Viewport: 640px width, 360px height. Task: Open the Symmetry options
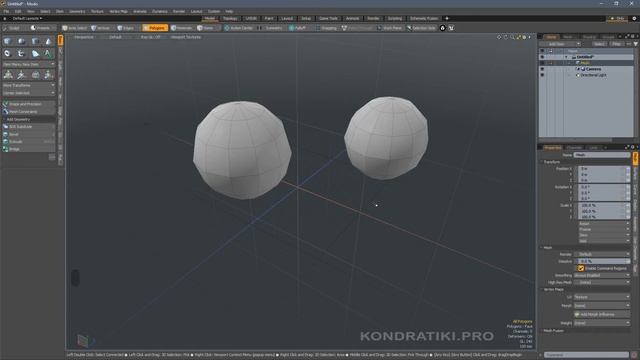click(271, 28)
